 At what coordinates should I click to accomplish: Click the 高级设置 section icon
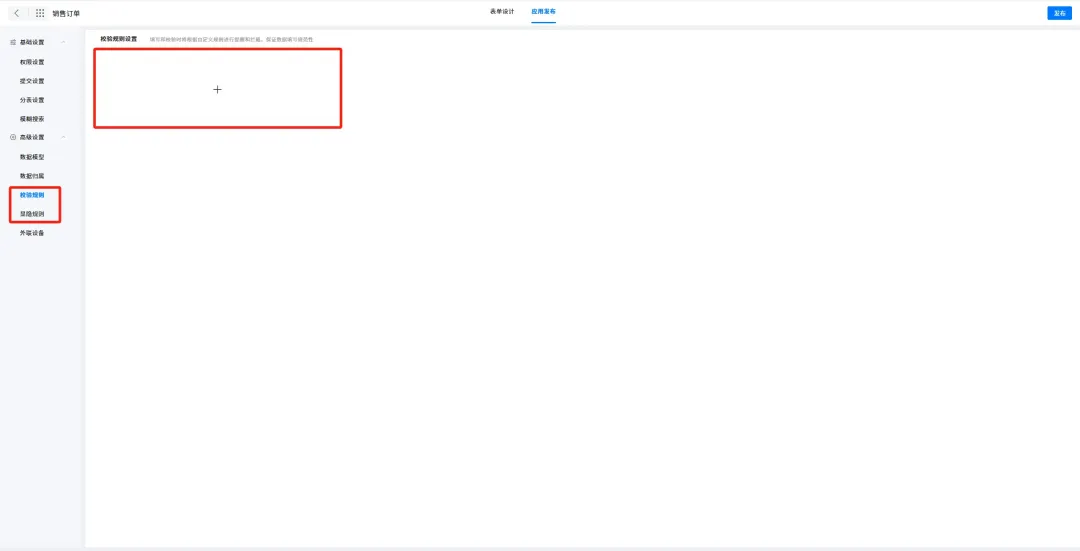(13, 137)
